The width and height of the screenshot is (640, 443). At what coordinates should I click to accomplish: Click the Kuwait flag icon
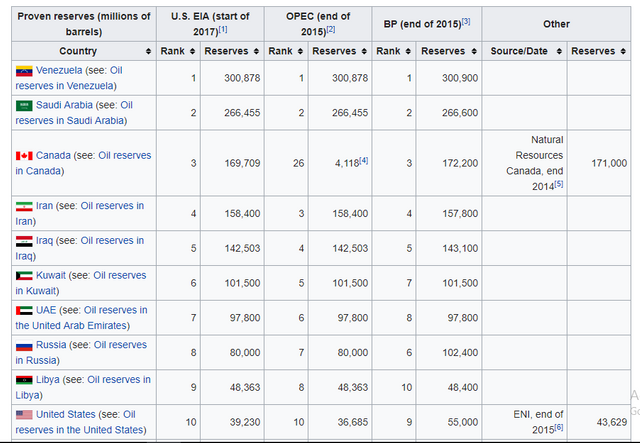point(24,276)
